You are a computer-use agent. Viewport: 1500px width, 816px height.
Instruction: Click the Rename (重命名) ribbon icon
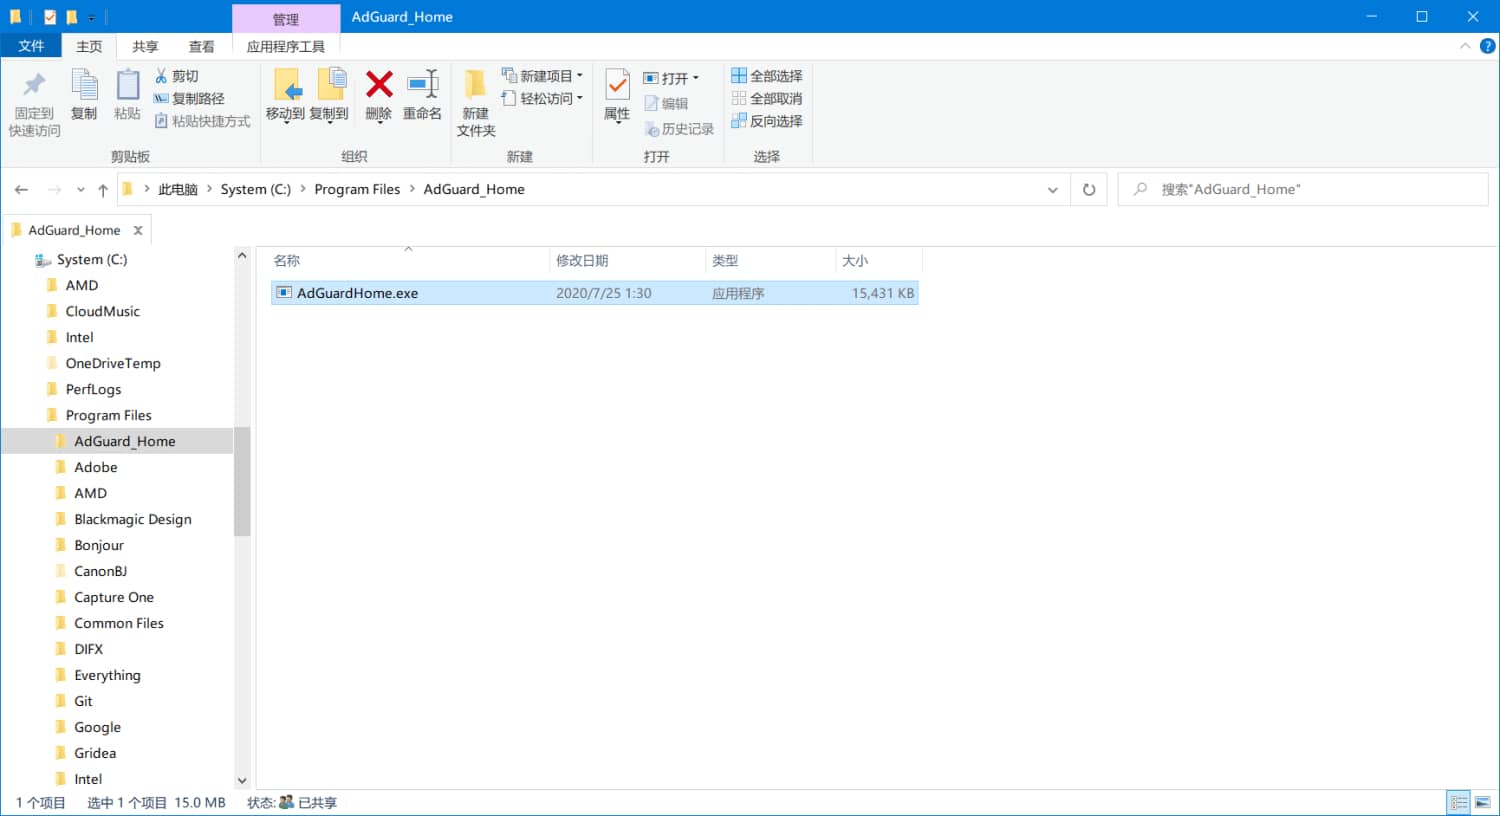tap(422, 85)
